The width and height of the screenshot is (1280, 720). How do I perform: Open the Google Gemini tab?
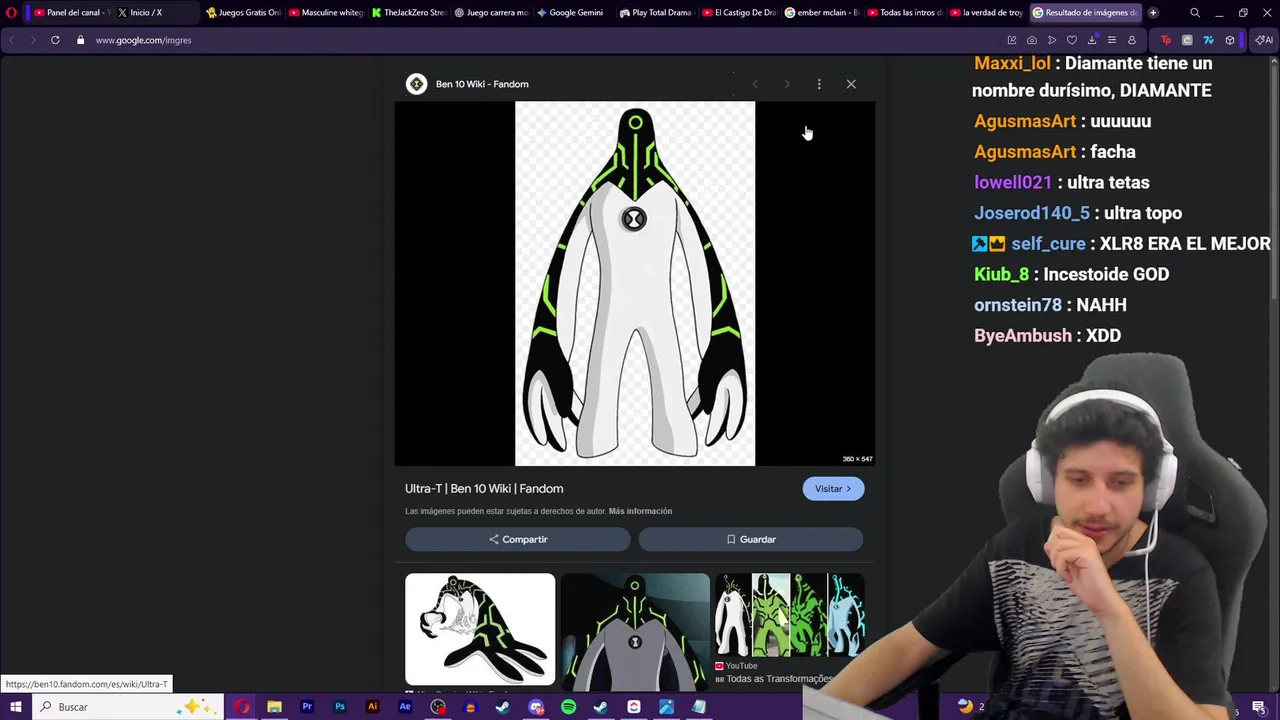point(573,13)
